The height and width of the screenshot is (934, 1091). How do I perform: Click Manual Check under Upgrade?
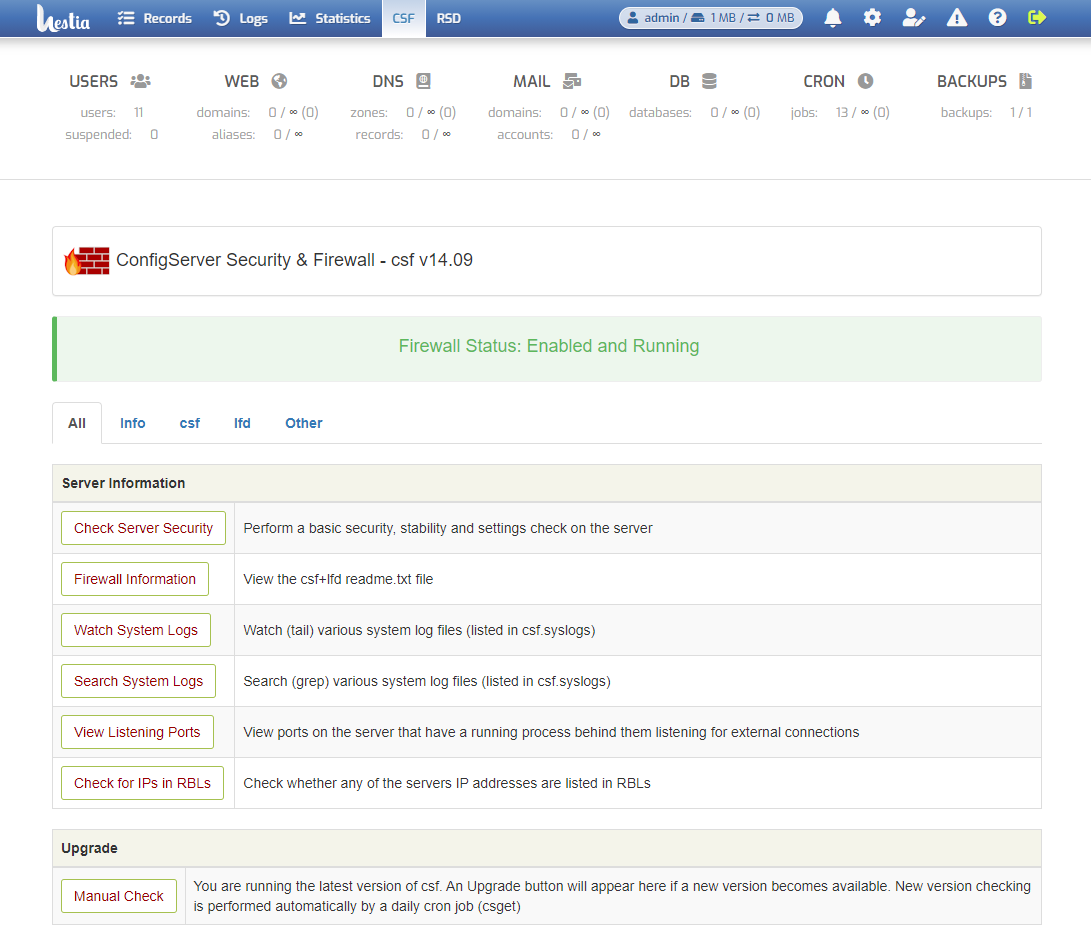tap(118, 896)
